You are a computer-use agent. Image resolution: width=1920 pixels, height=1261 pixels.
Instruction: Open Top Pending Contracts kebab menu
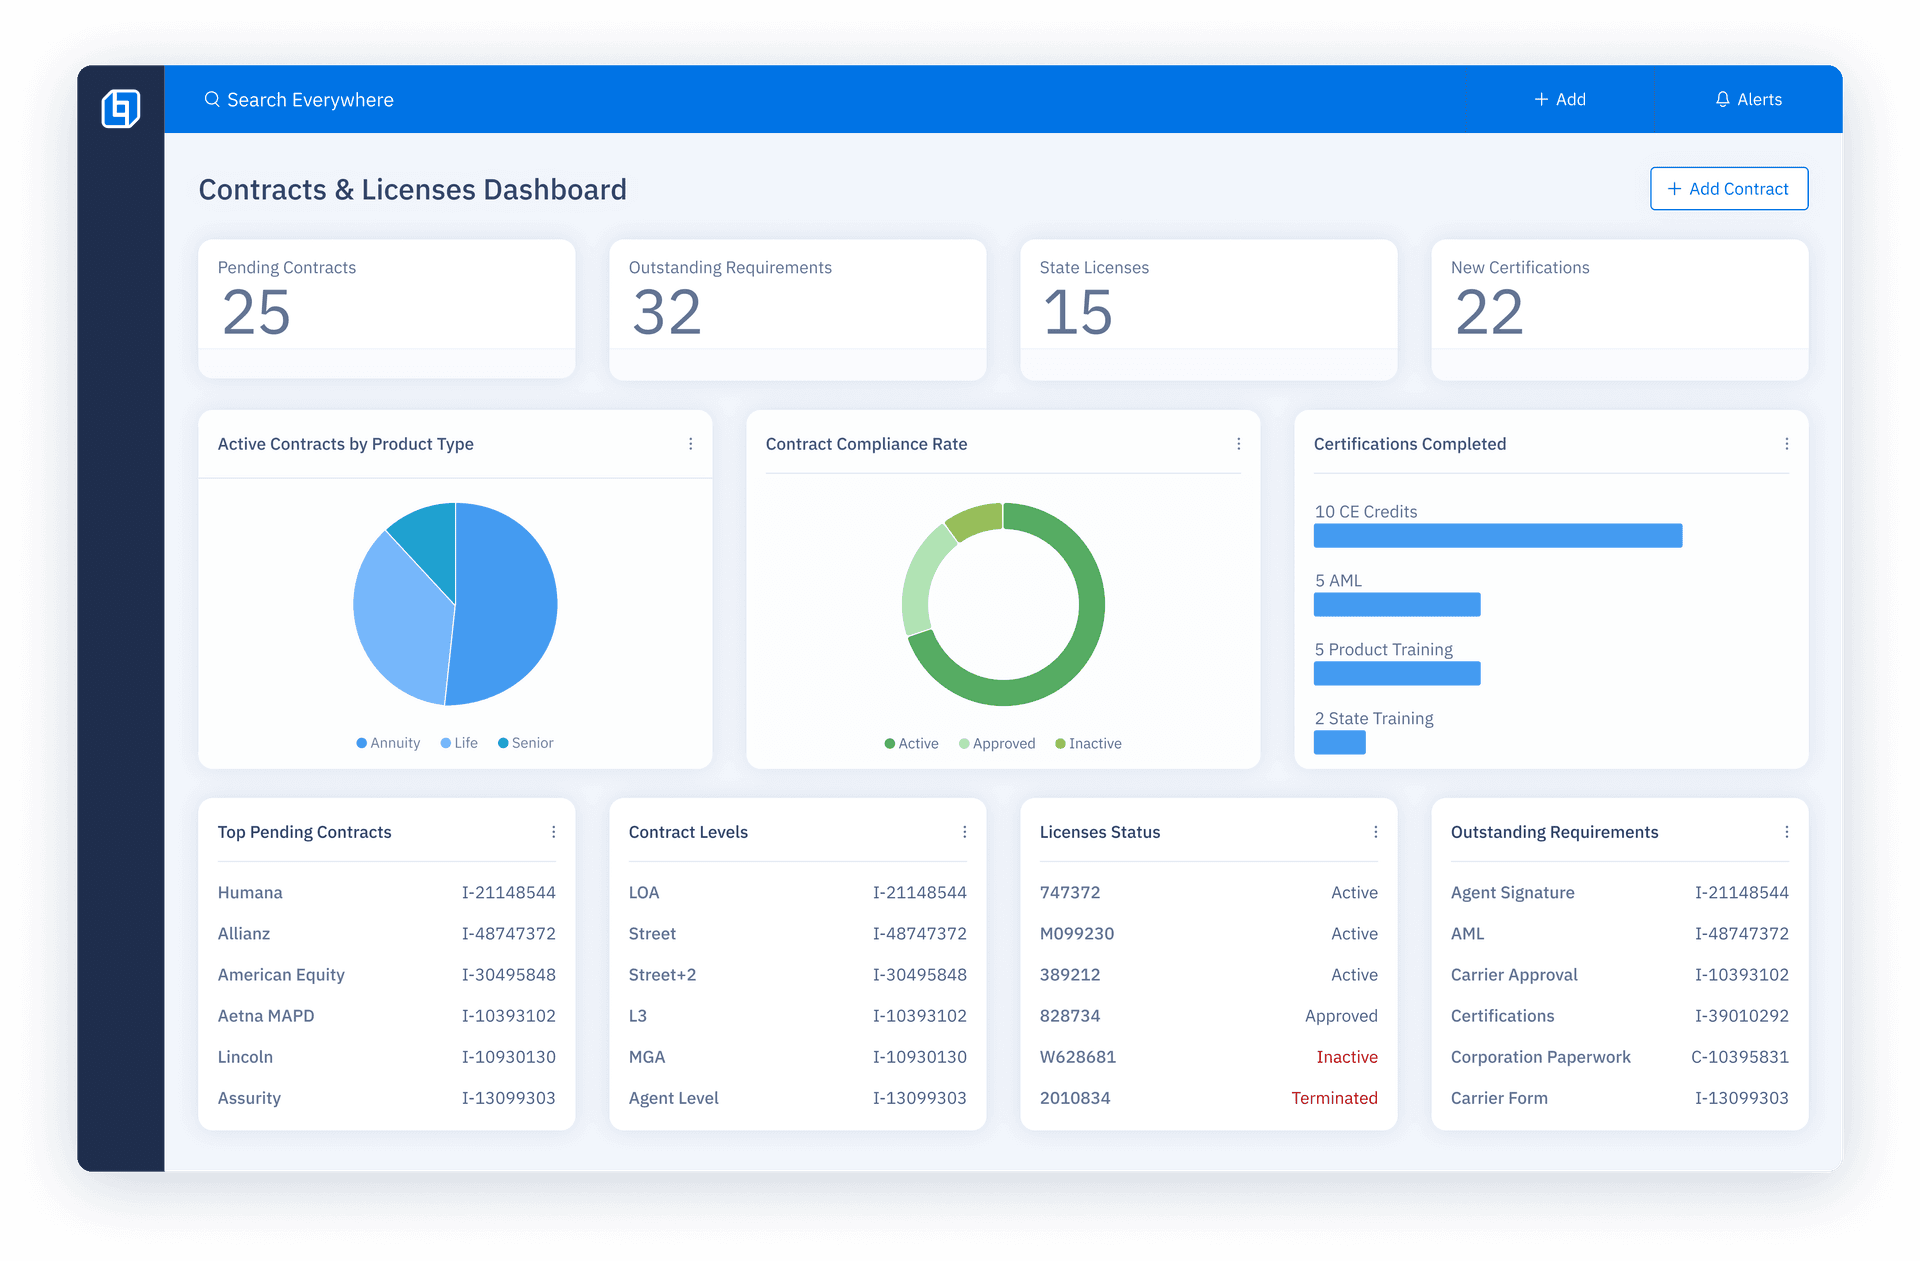pos(553,832)
